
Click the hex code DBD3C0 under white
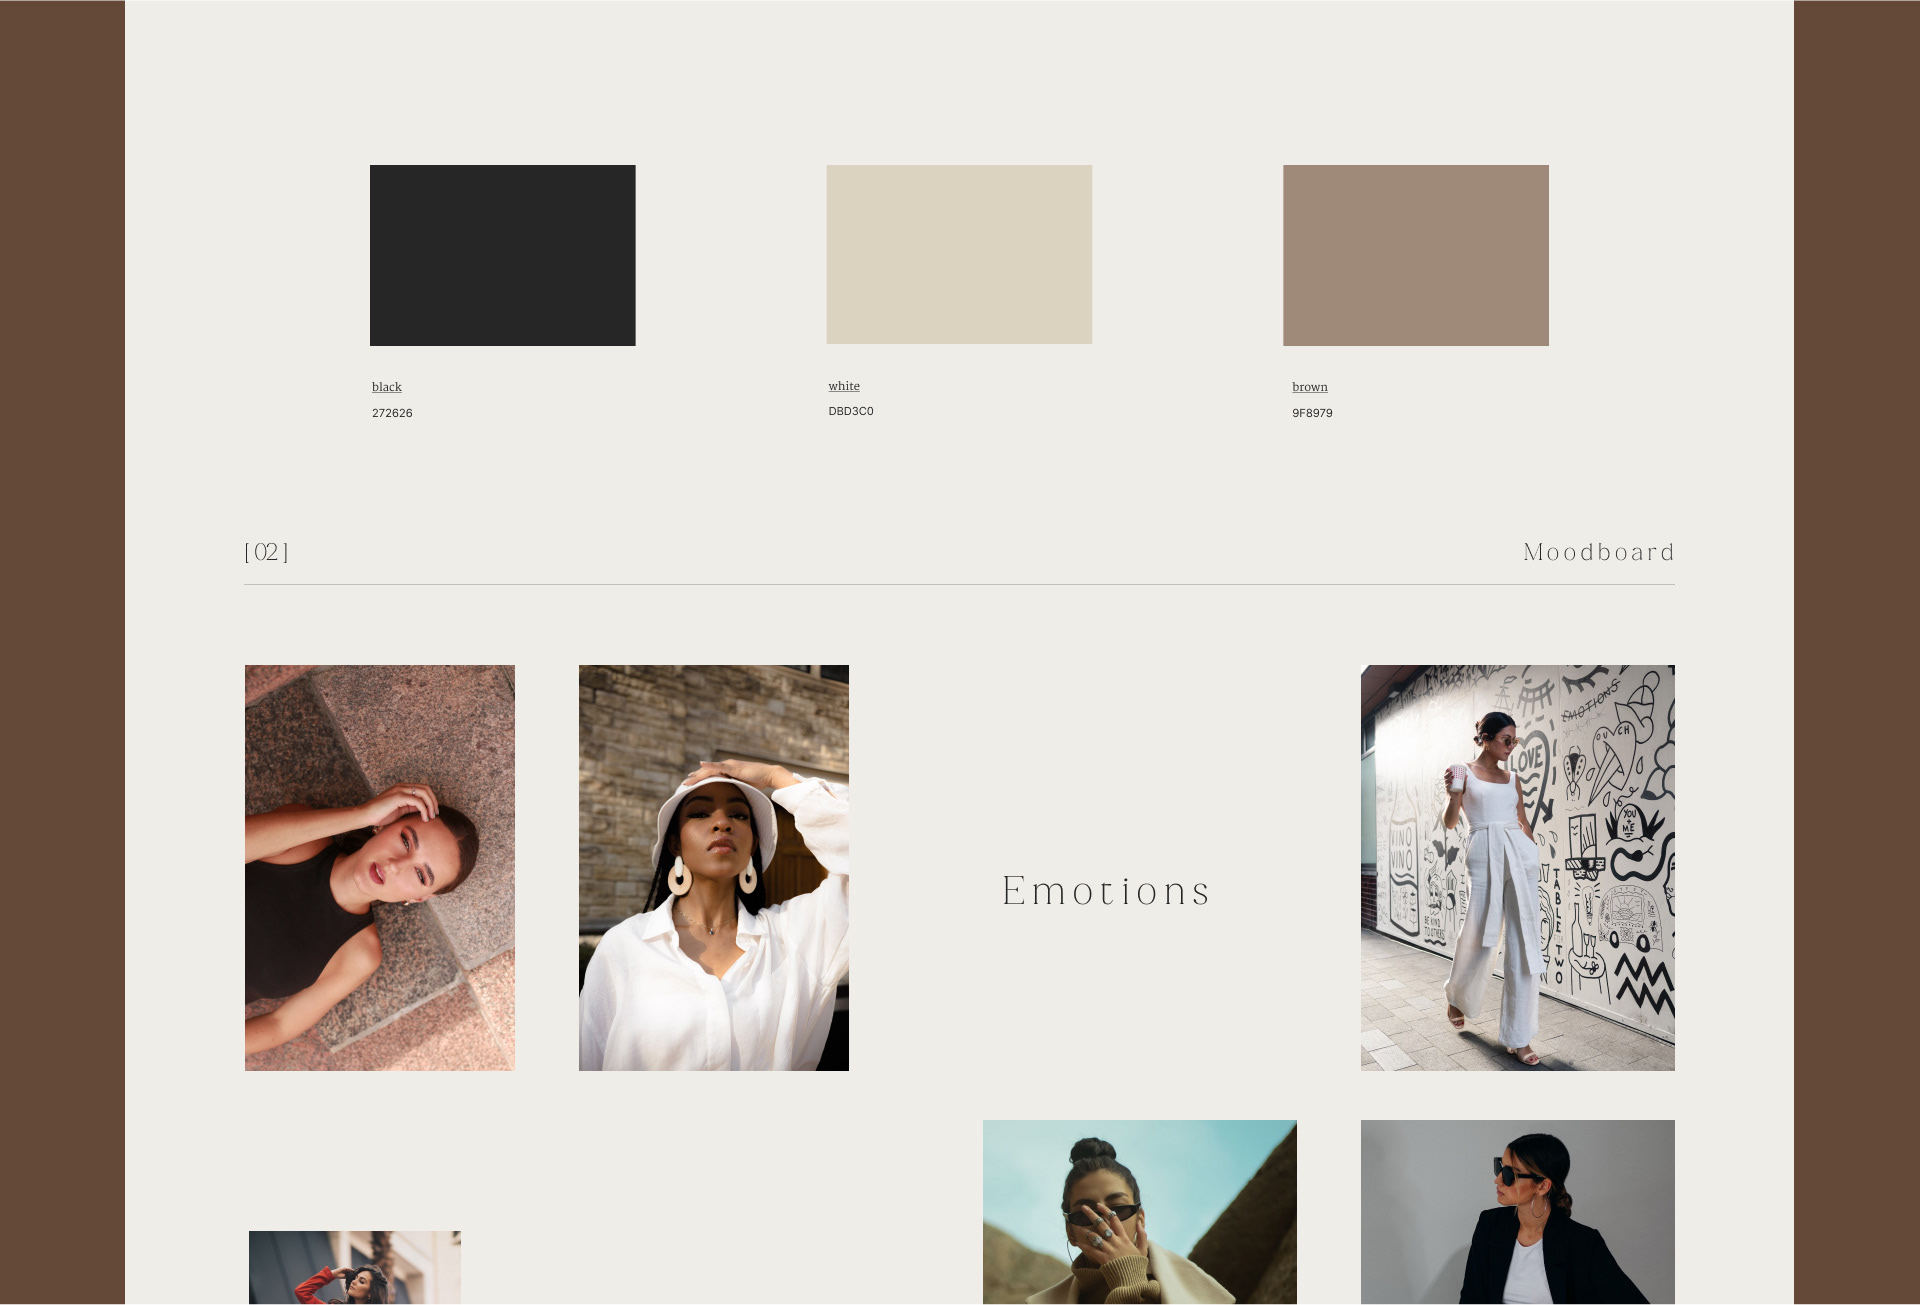(849, 411)
